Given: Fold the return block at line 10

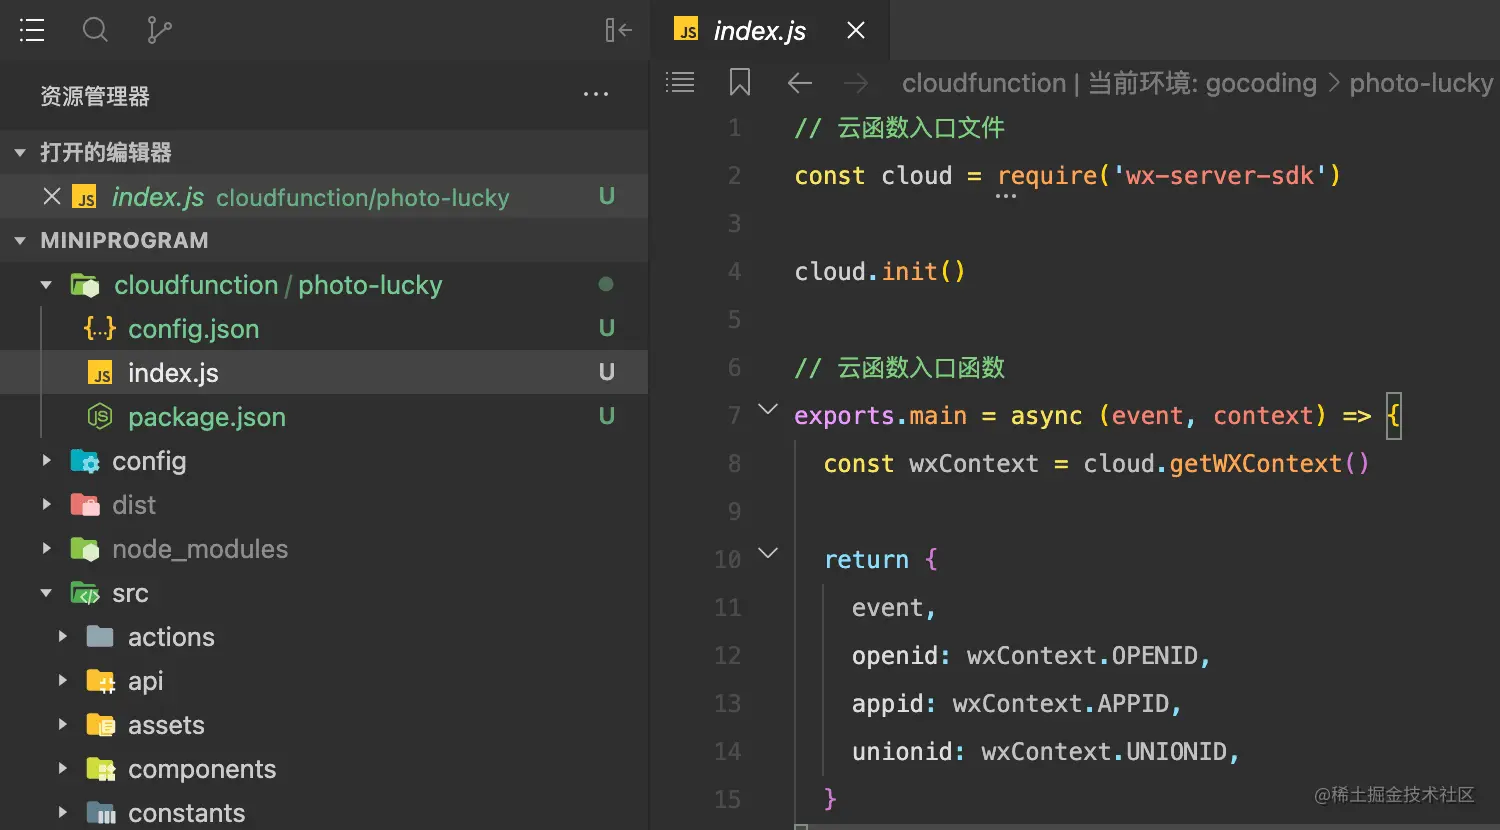Looking at the screenshot, I should 768,553.
